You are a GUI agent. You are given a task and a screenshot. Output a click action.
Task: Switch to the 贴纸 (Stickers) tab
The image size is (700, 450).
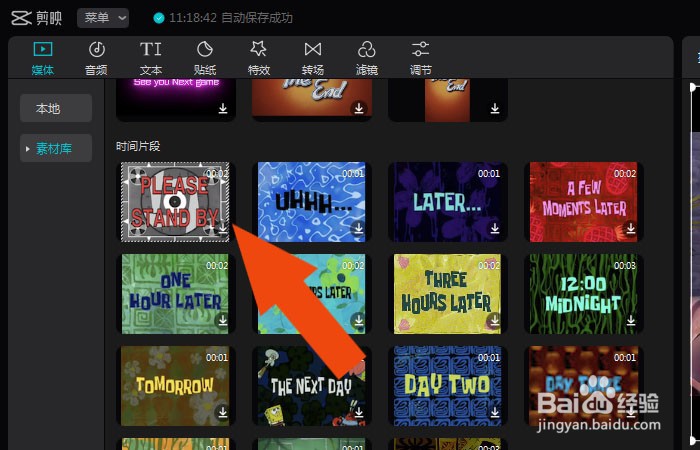coord(205,58)
